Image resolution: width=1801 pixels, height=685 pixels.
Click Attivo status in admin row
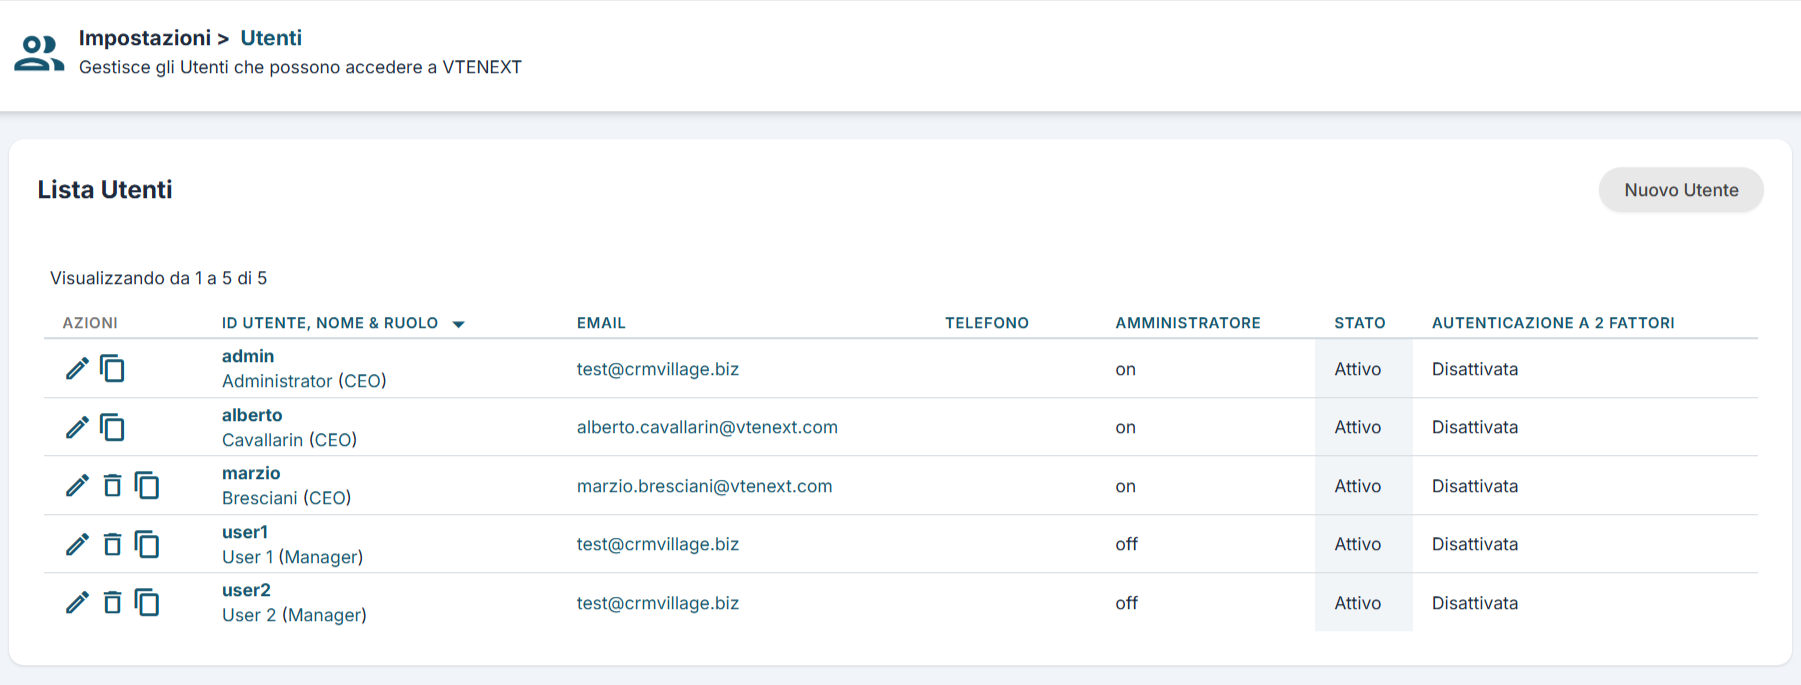pyautogui.click(x=1358, y=369)
